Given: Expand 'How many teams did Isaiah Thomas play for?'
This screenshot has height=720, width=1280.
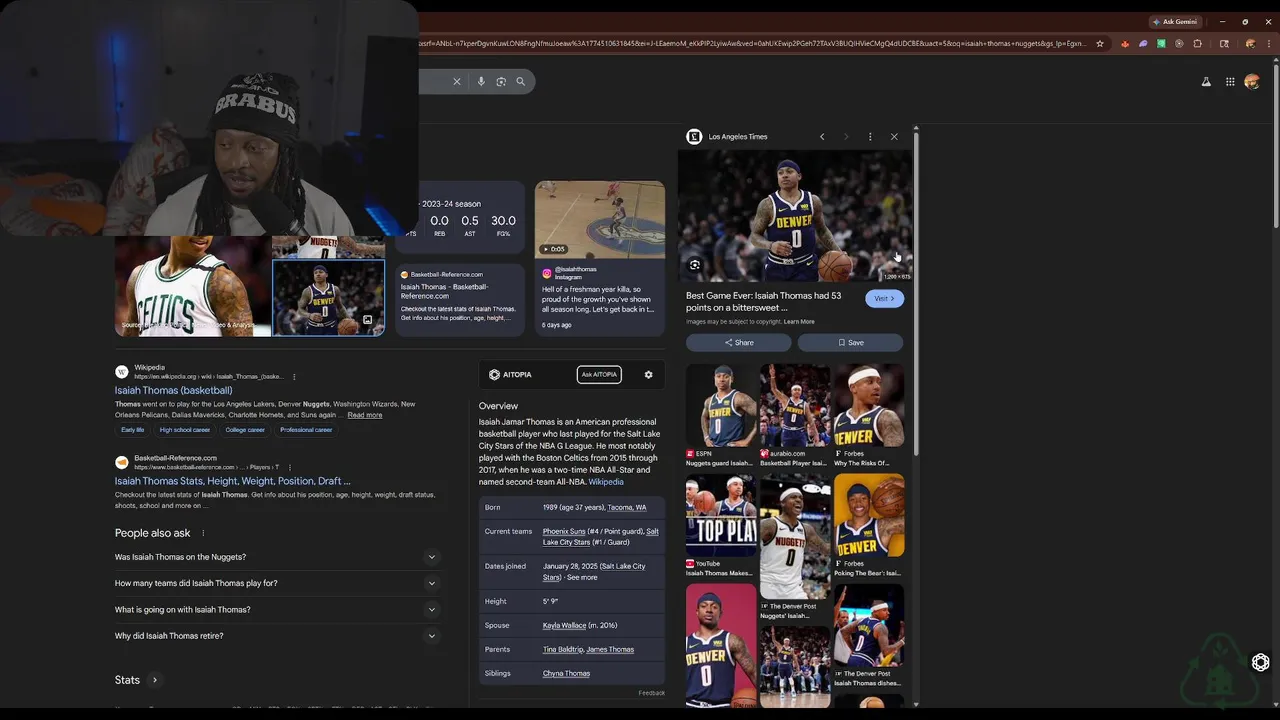Looking at the screenshot, I should click(277, 583).
